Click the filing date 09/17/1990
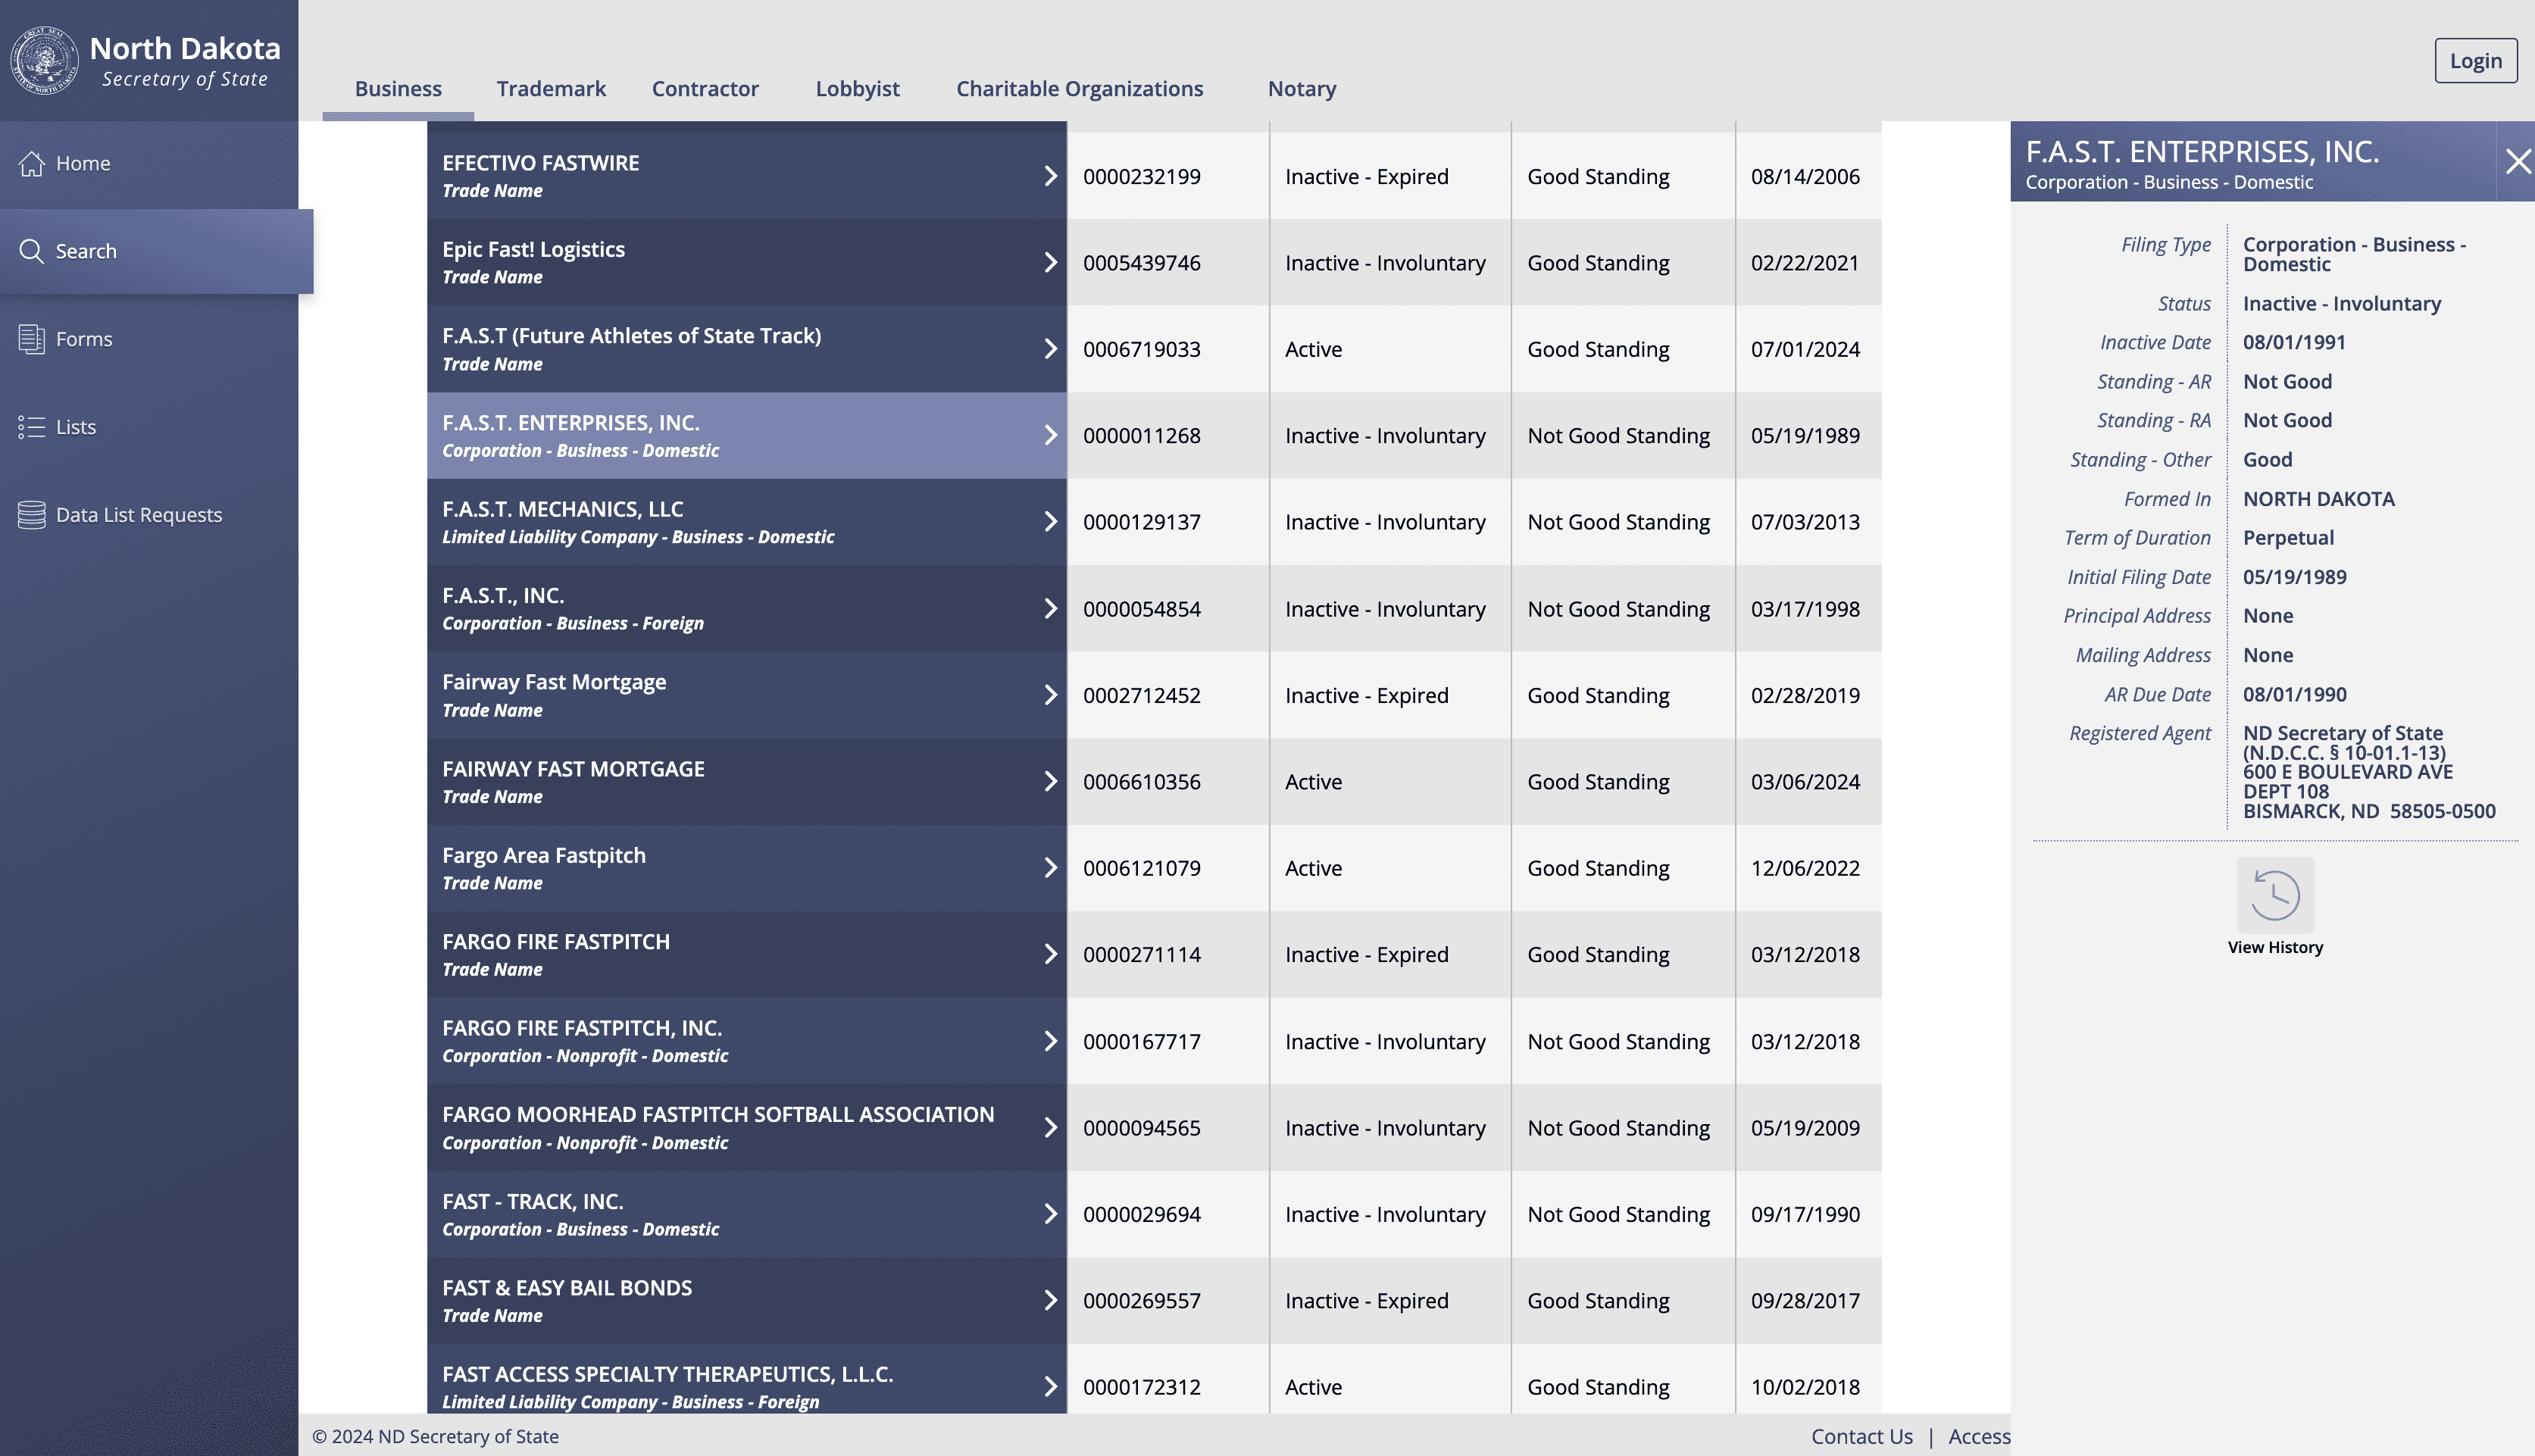 point(1805,1214)
